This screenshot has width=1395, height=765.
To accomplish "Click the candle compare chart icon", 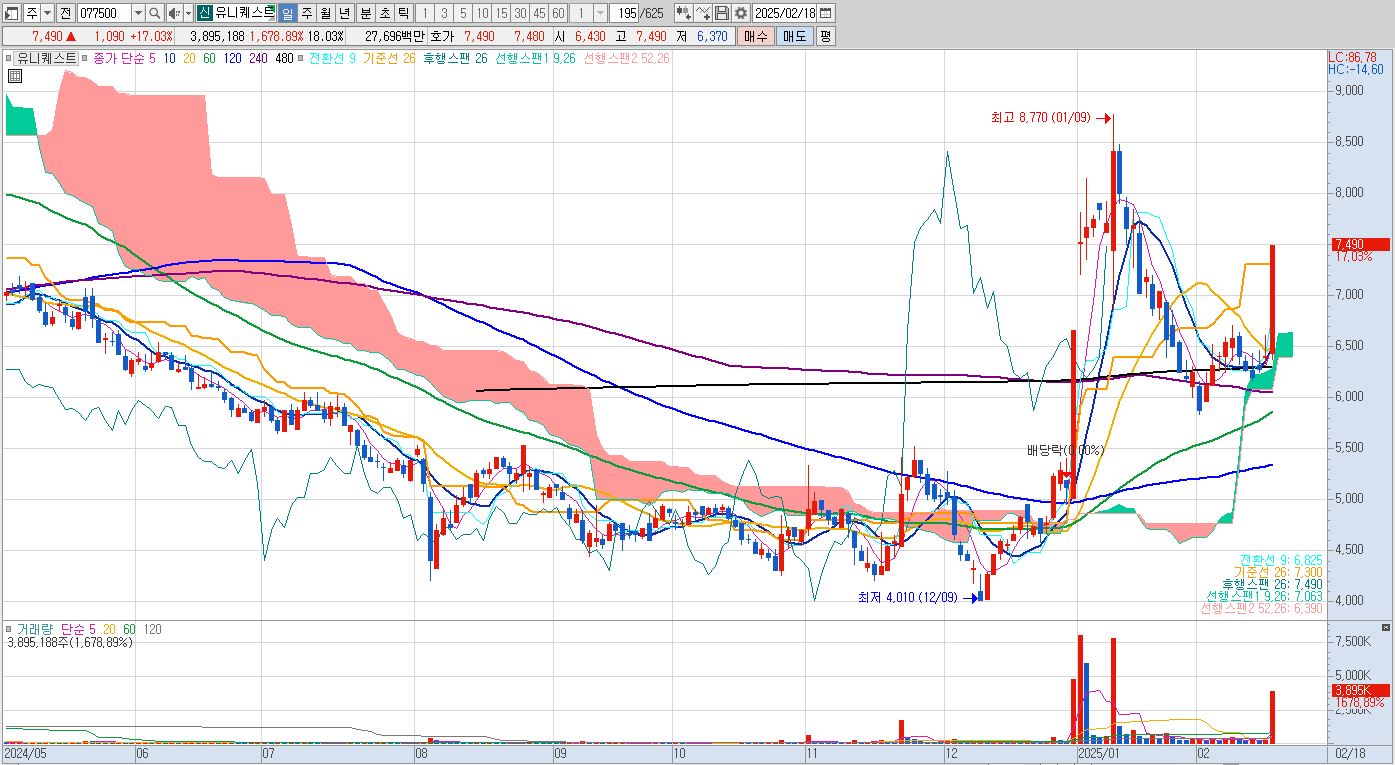I will point(682,13).
